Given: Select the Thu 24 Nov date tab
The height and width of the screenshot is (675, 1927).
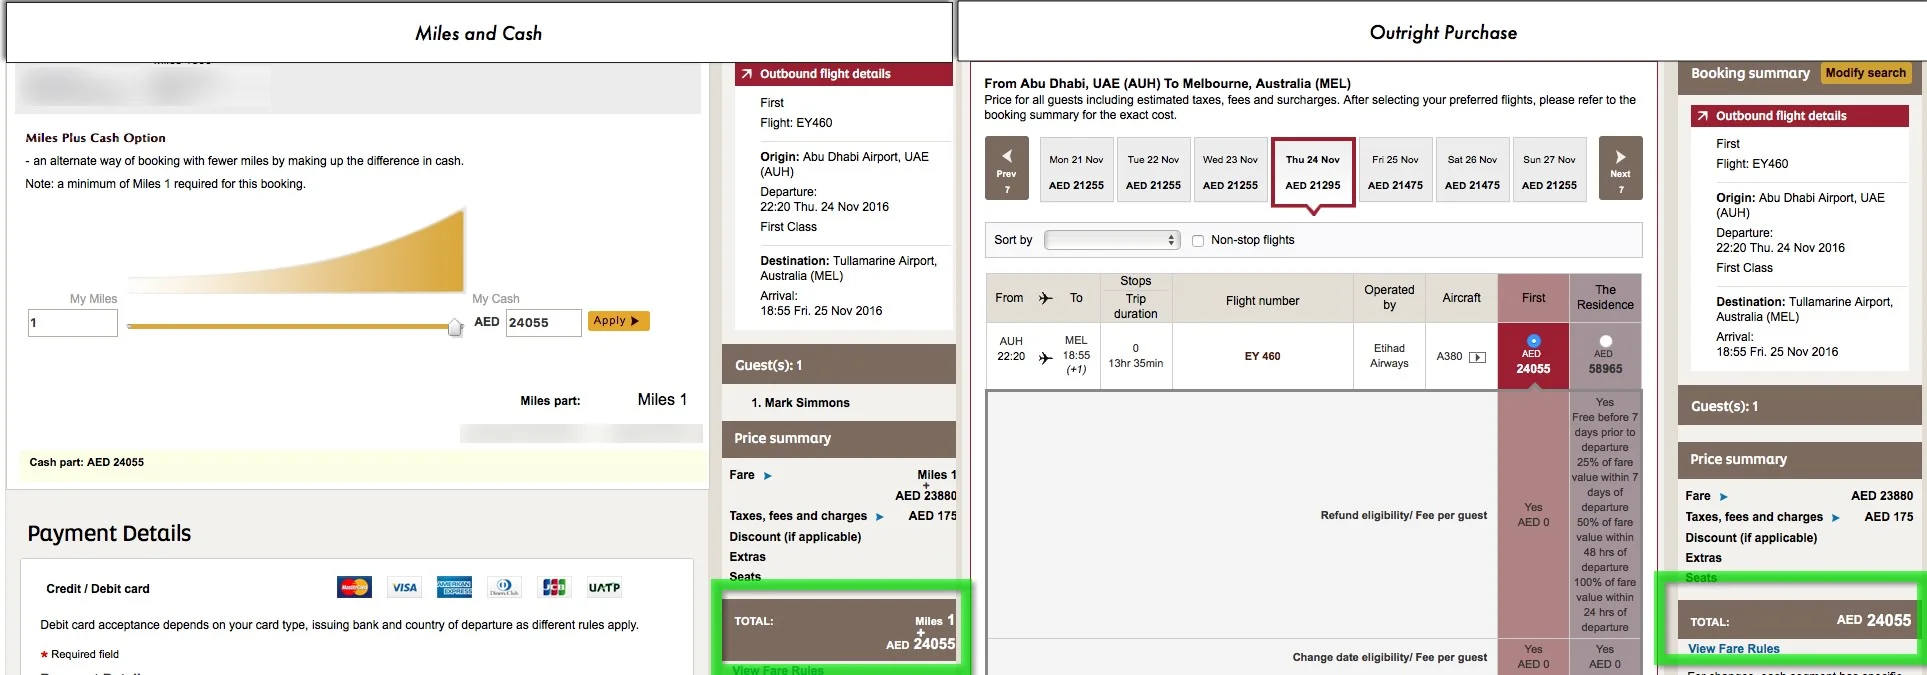Looking at the screenshot, I should (1313, 172).
